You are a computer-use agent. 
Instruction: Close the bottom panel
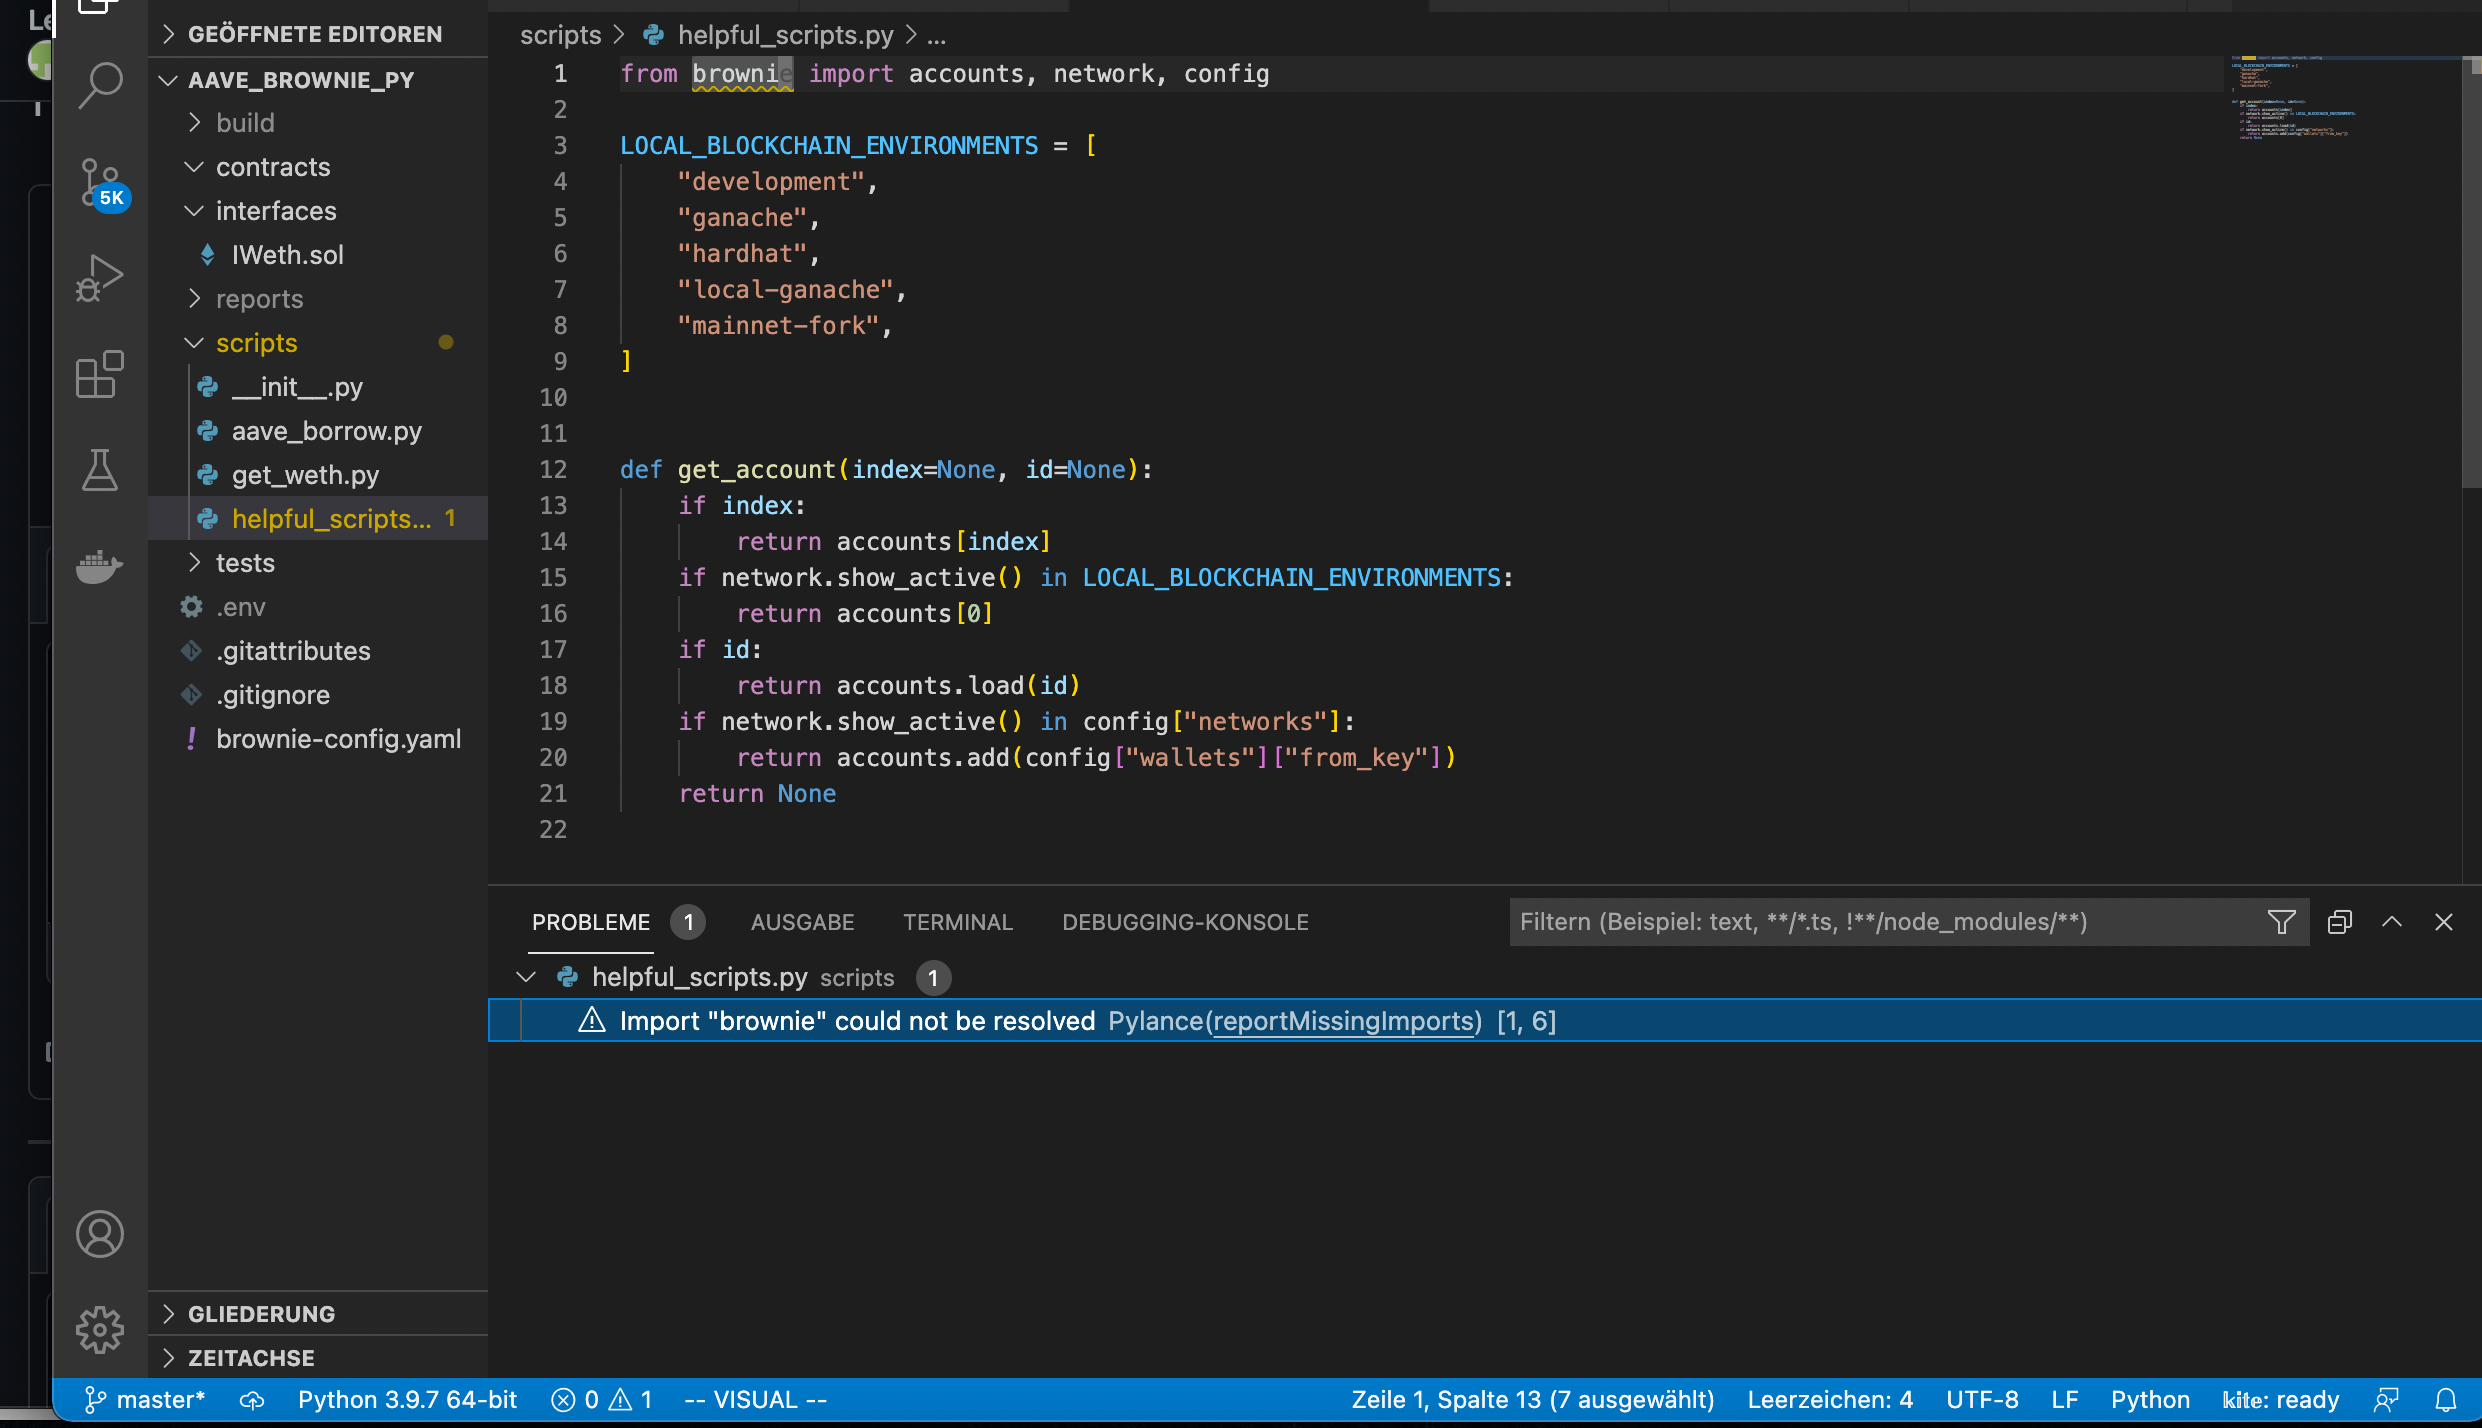(2444, 922)
